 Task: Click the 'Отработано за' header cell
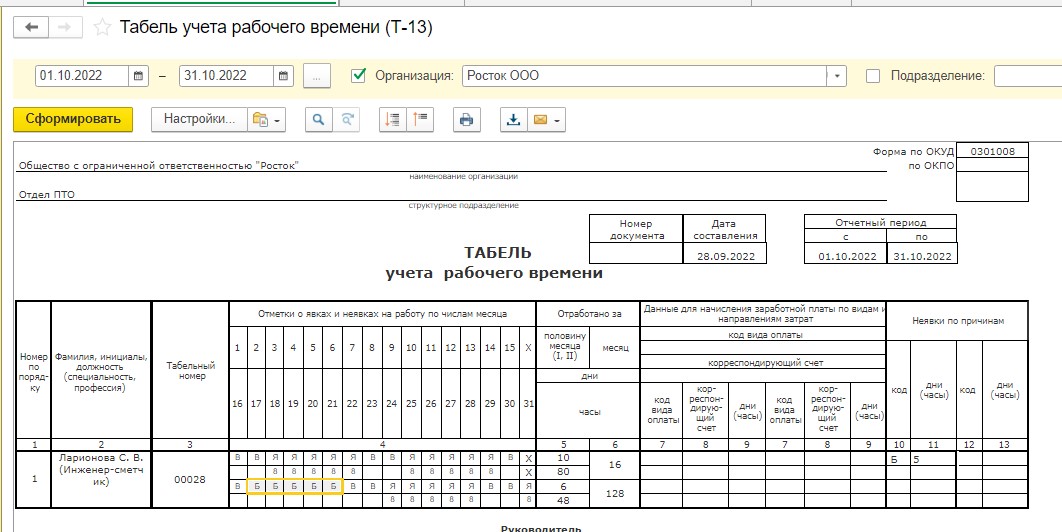click(588, 314)
